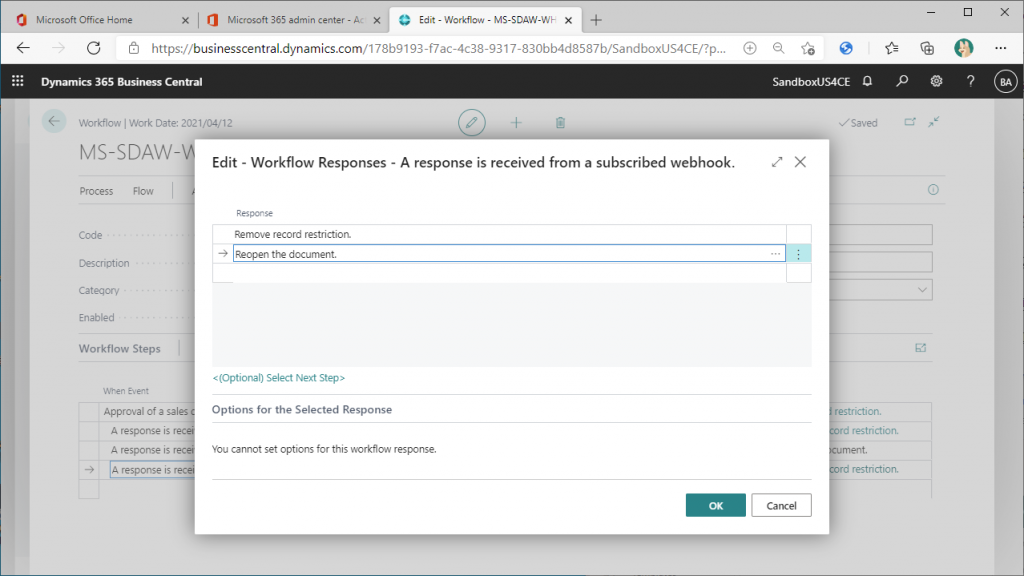The image size is (1024, 576).
Task: Click the Options for the Selected Response heading
Action: [302, 409]
